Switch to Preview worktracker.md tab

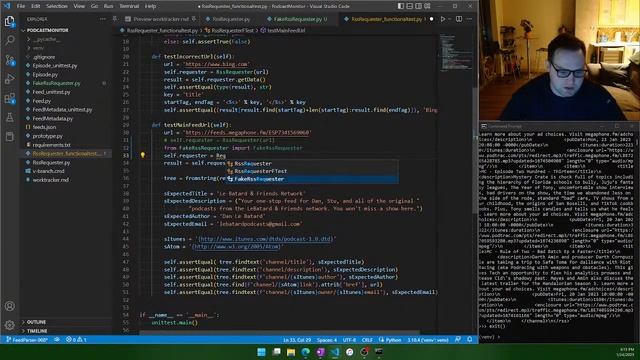click(161, 19)
